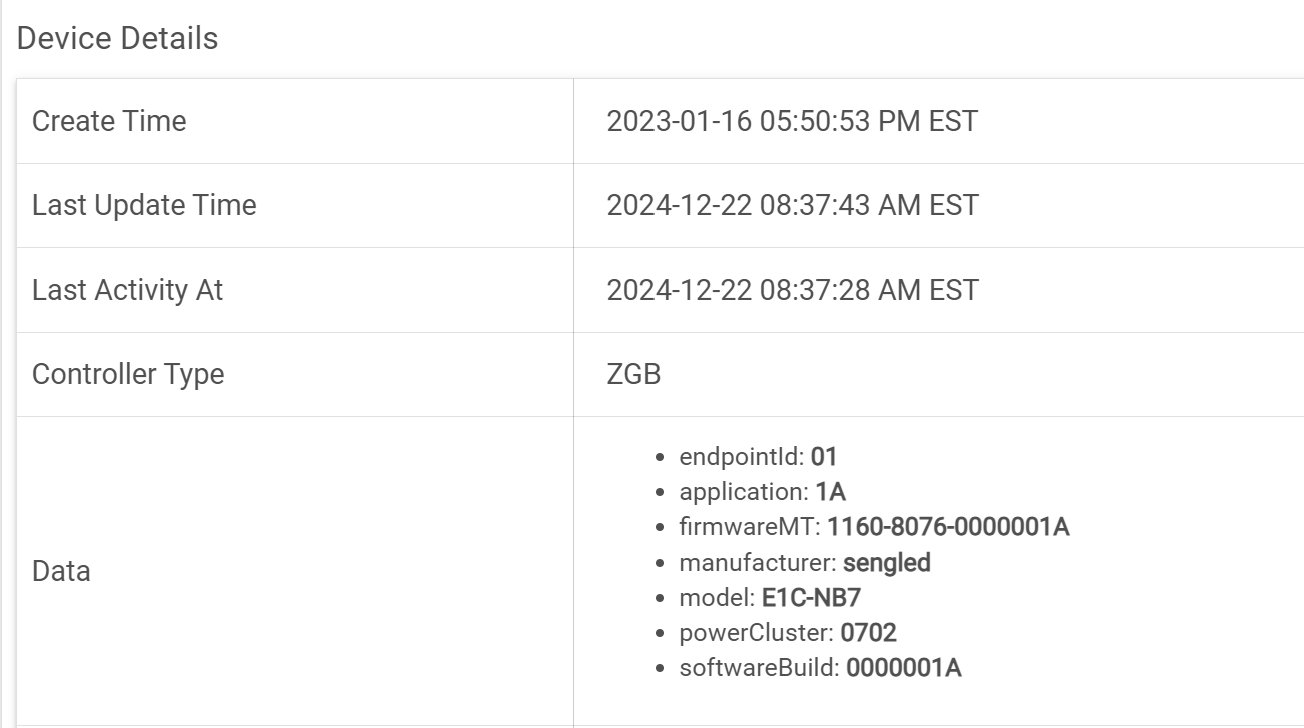Select the firmware value 1160-8076-0000001A

[948, 527]
